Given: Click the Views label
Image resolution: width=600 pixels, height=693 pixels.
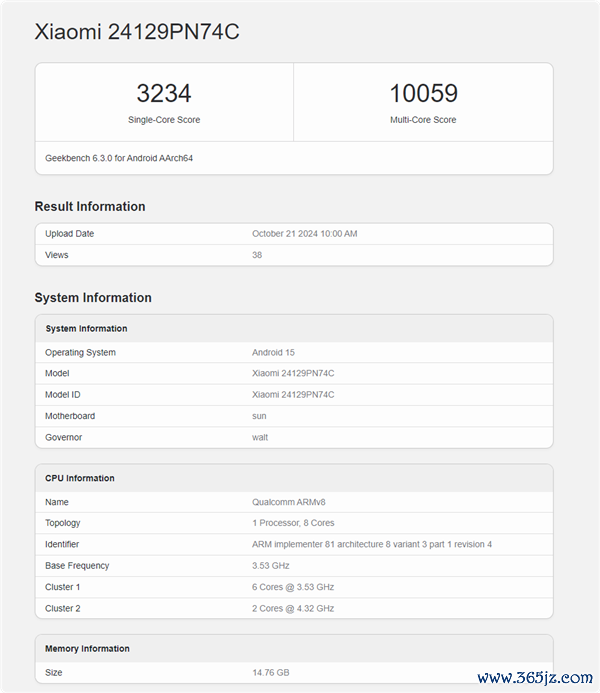Looking at the screenshot, I should point(57,255).
